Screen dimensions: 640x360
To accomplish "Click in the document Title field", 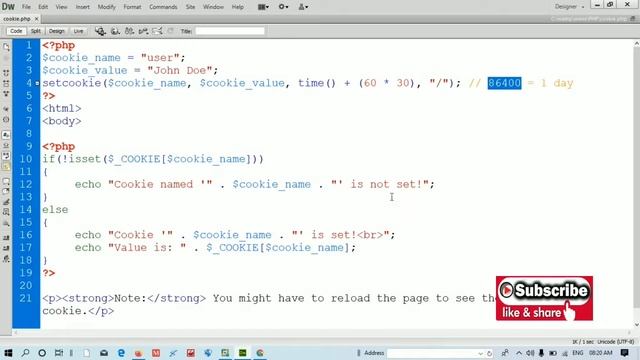I will [x=230, y=31].
